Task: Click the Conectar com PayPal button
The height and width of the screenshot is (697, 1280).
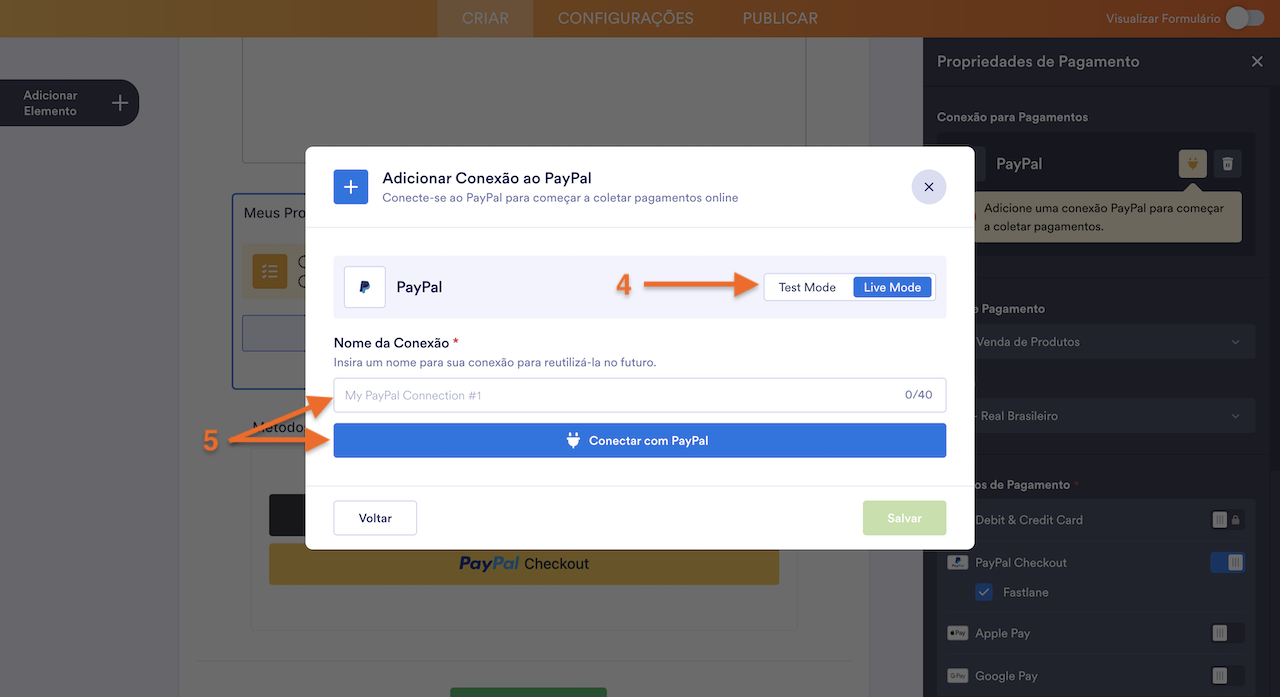Action: (639, 440)
